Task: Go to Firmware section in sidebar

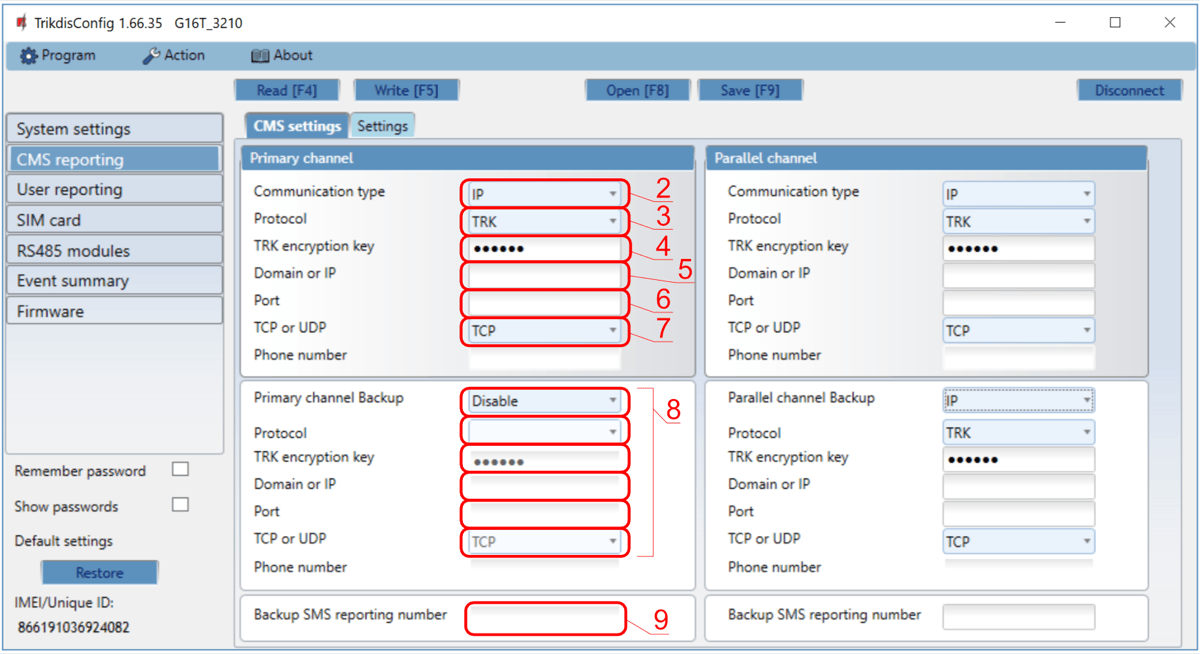Action: tap(114, 311)
